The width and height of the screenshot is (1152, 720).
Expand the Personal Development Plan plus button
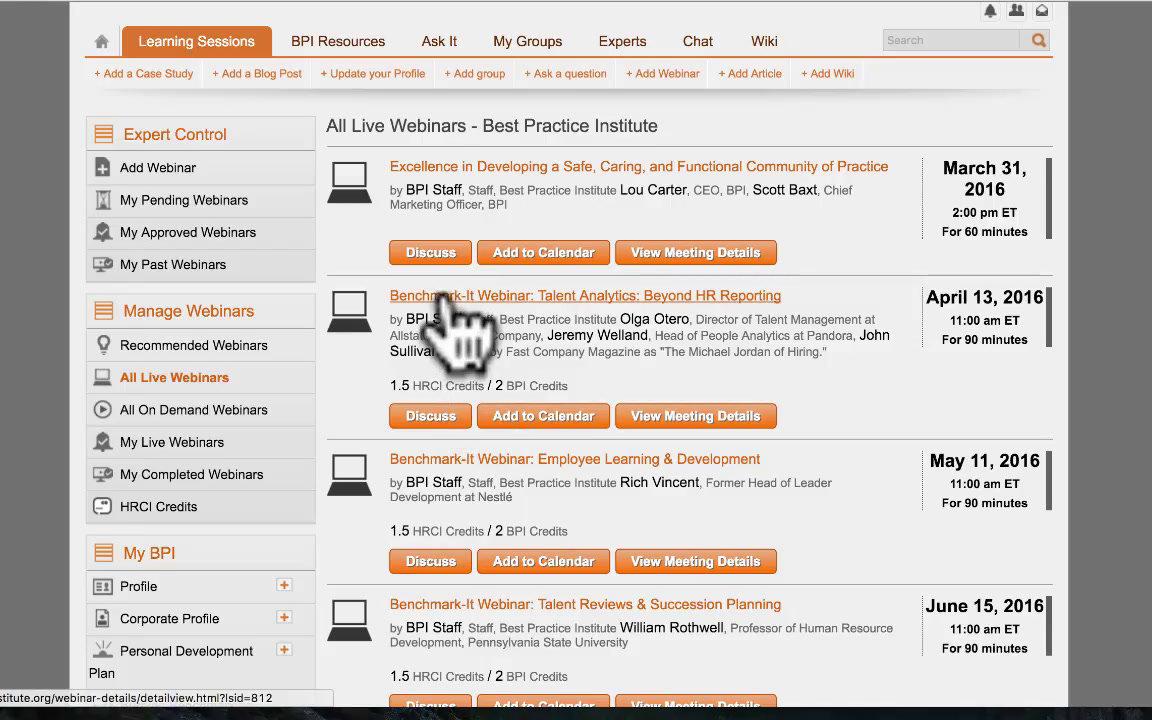pyautogui.click(x=284, y=649)
